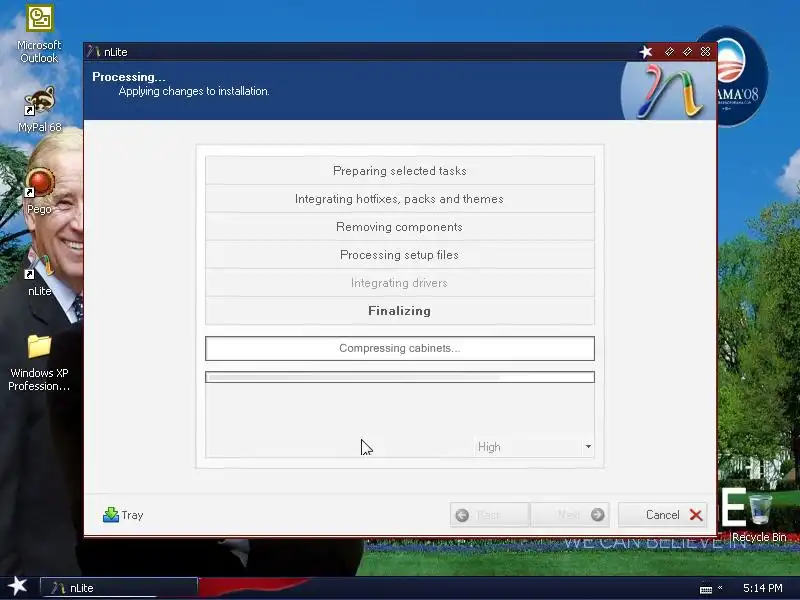Image resolution: width=800 pixels, height=600 pixels.
Task: Select 'Removing components' step
Action: (399, 227)
